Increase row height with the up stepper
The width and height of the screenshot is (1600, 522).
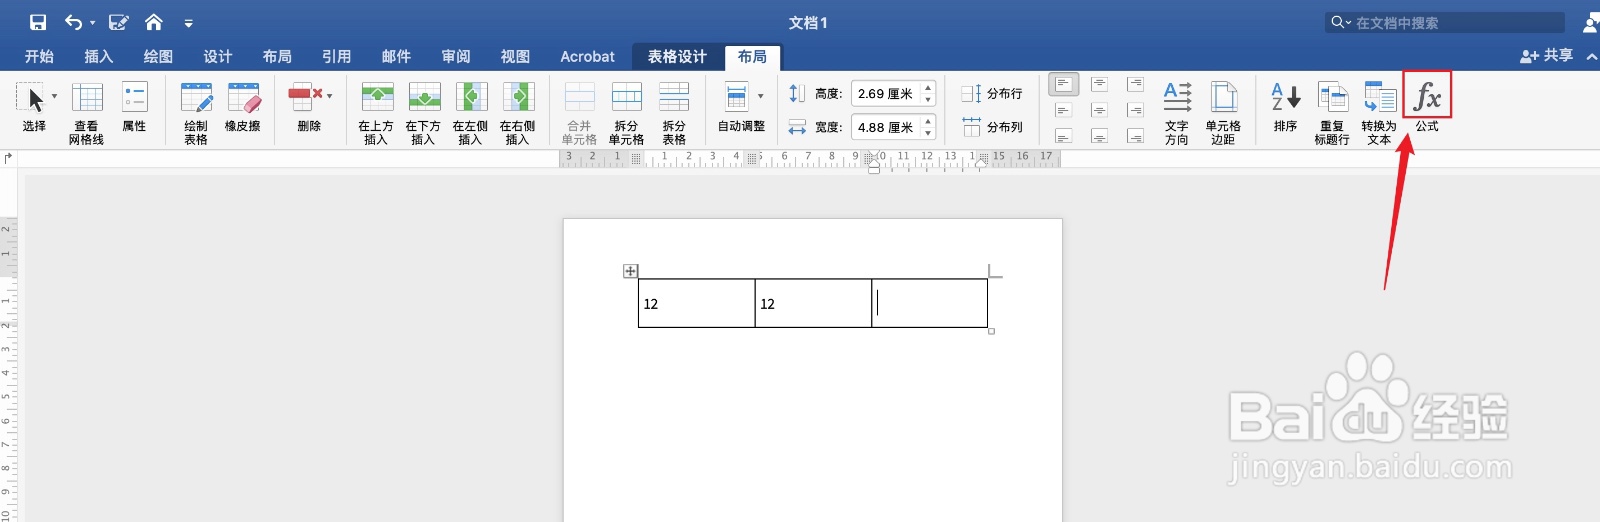928,88
